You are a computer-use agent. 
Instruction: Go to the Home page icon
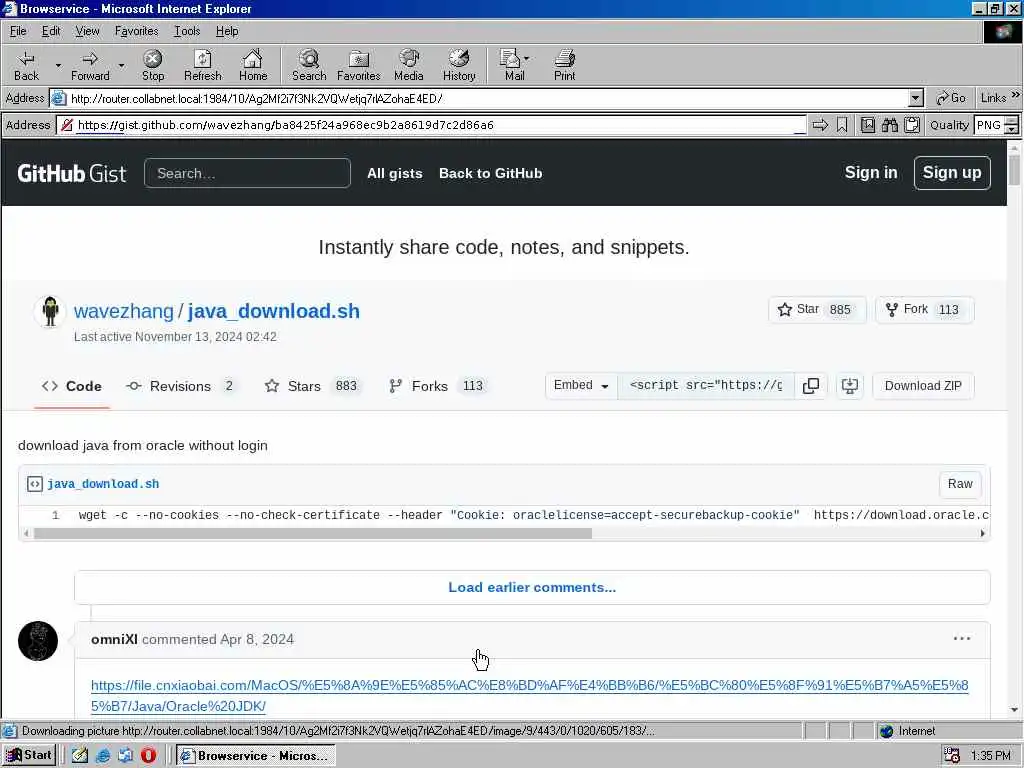click(x=253, y=65)
